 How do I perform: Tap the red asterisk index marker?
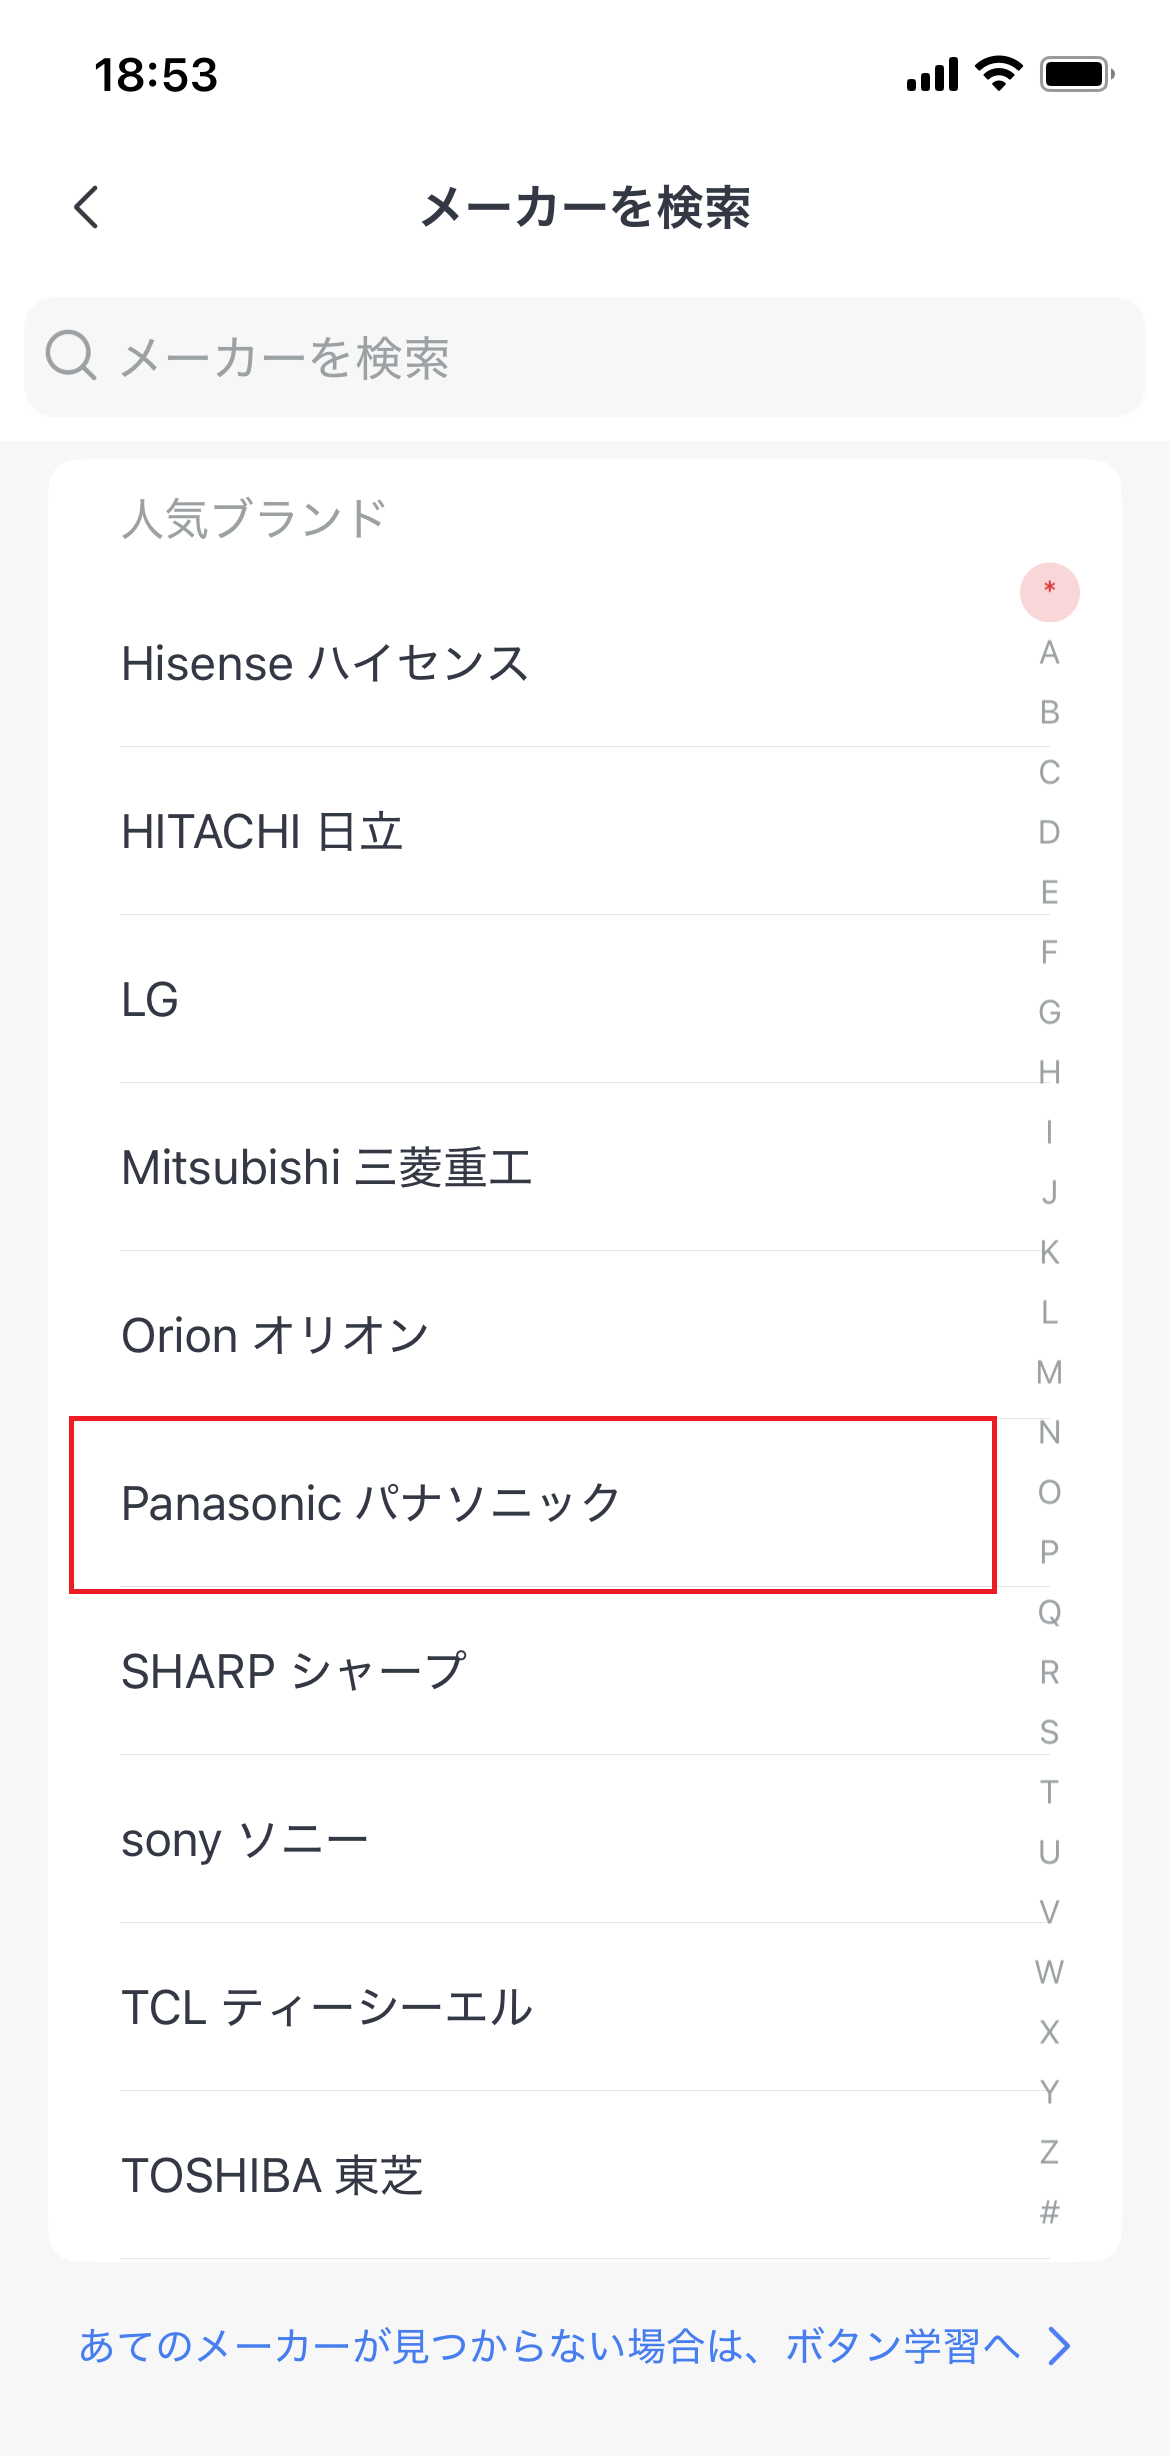point(1049,591)
